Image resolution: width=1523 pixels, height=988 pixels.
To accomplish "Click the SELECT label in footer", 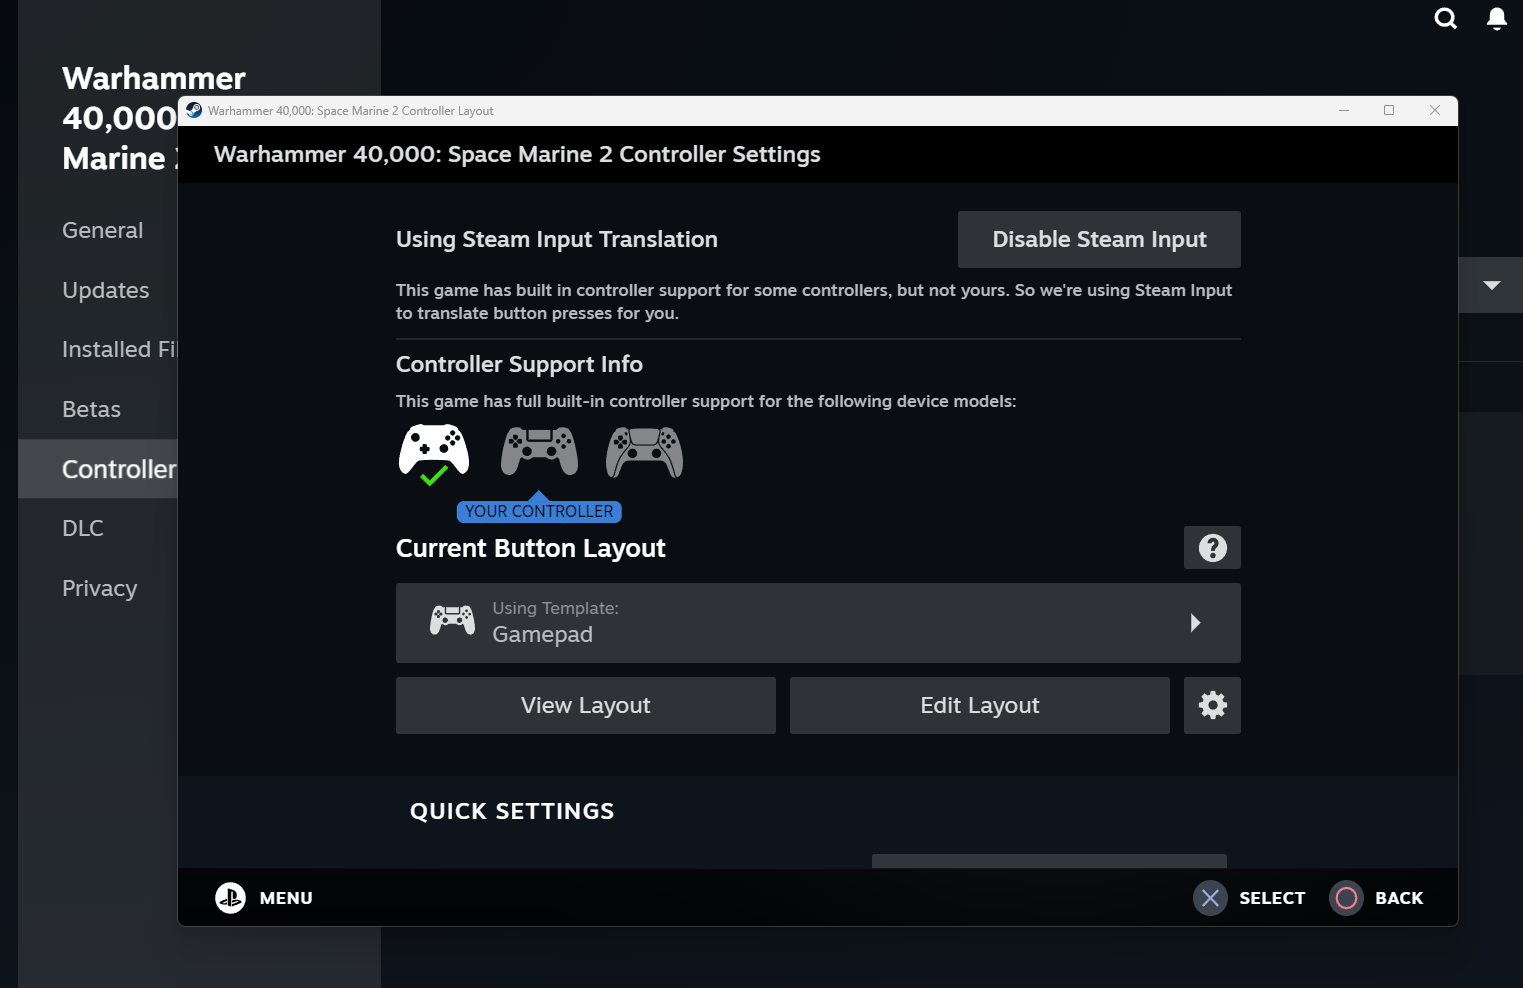I will tap(1272, 898).
